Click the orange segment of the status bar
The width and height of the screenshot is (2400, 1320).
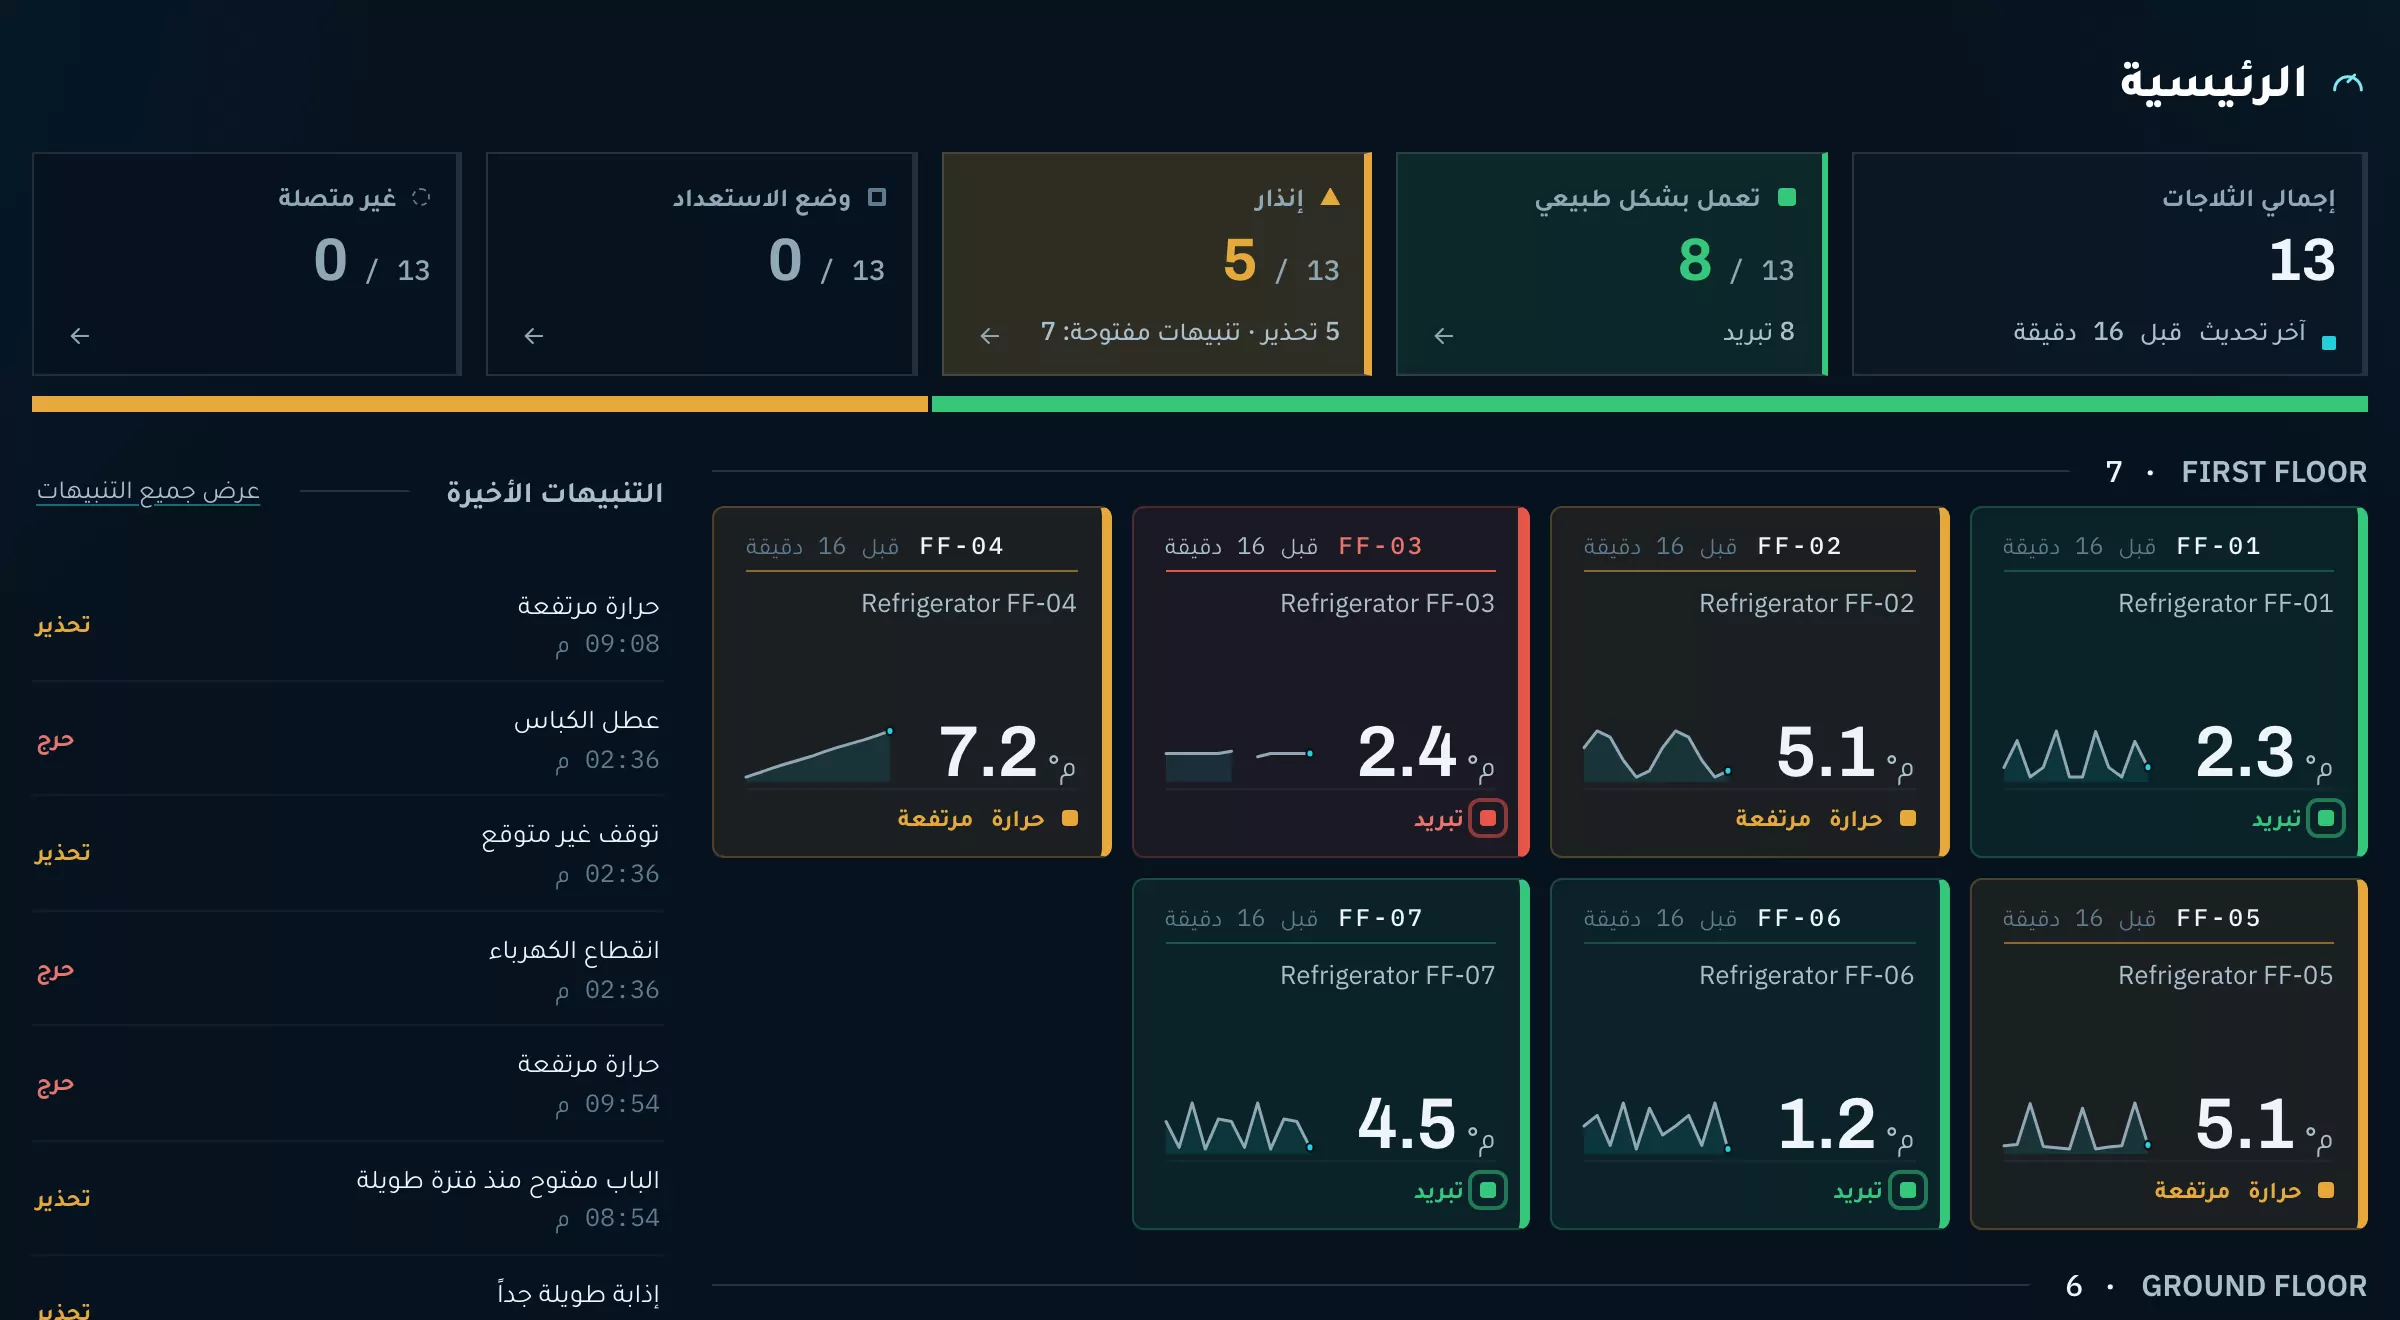(x=480, y=404)
